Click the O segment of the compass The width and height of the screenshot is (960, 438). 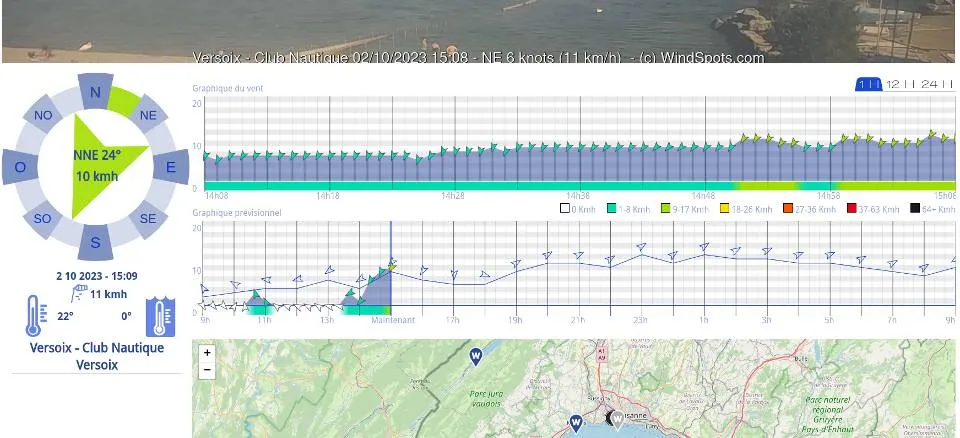[x=20, y=167]
